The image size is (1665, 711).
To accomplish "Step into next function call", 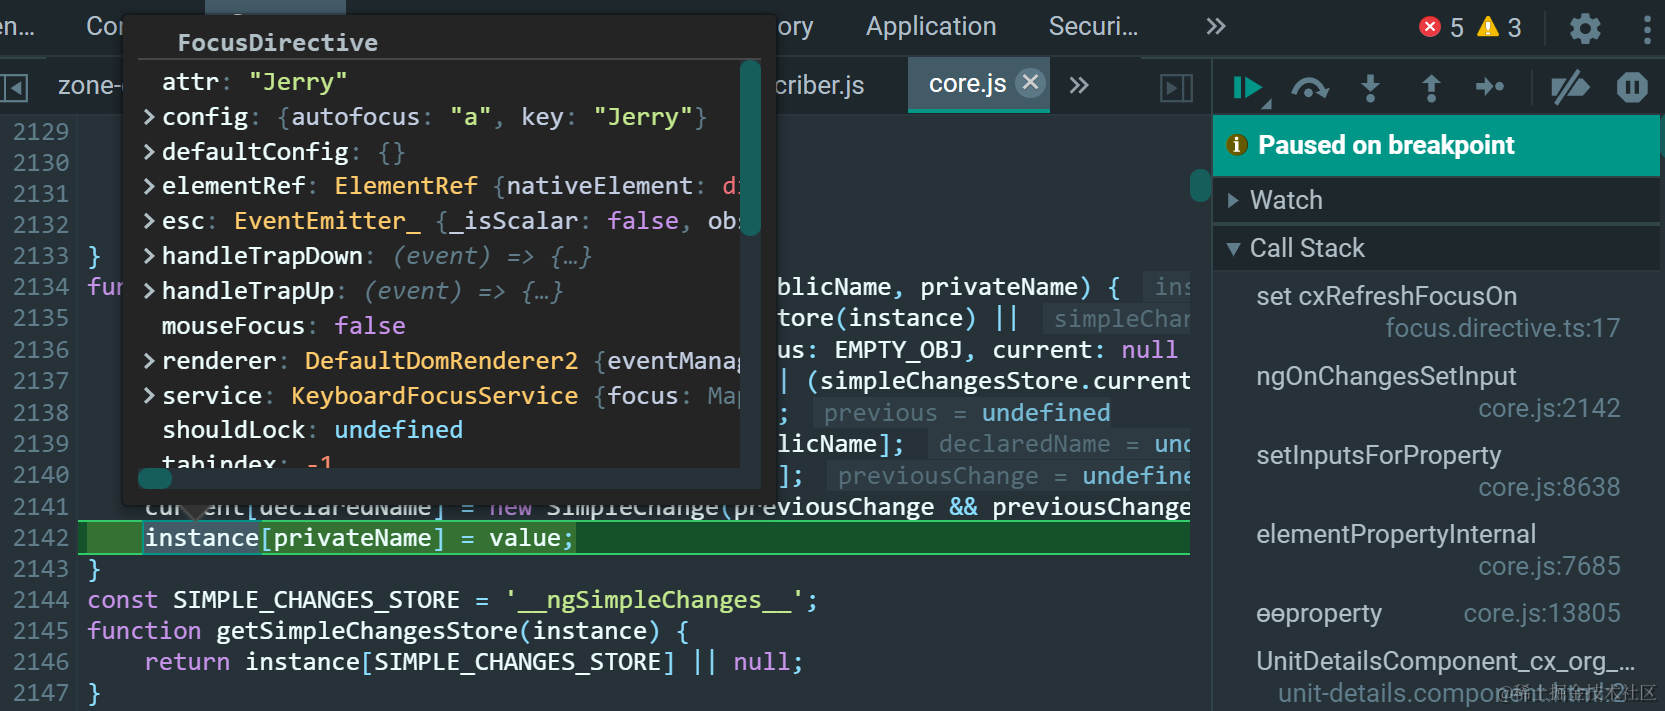I will coord(1371,88).
